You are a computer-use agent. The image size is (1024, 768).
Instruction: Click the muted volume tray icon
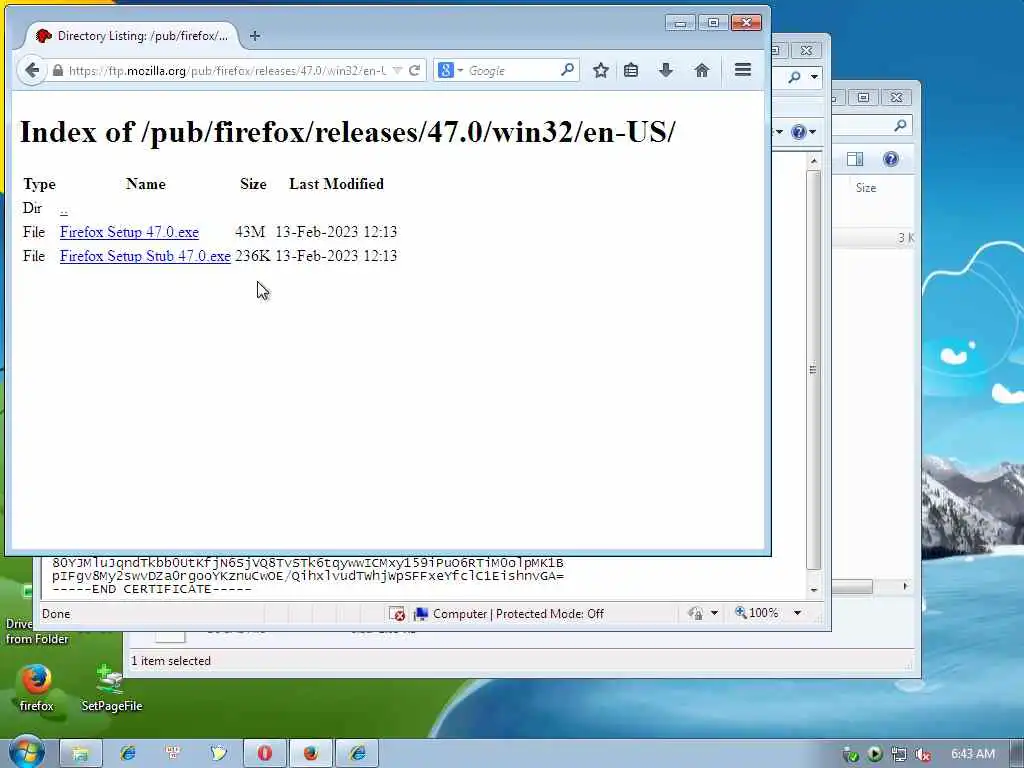(x=923, y=754)
